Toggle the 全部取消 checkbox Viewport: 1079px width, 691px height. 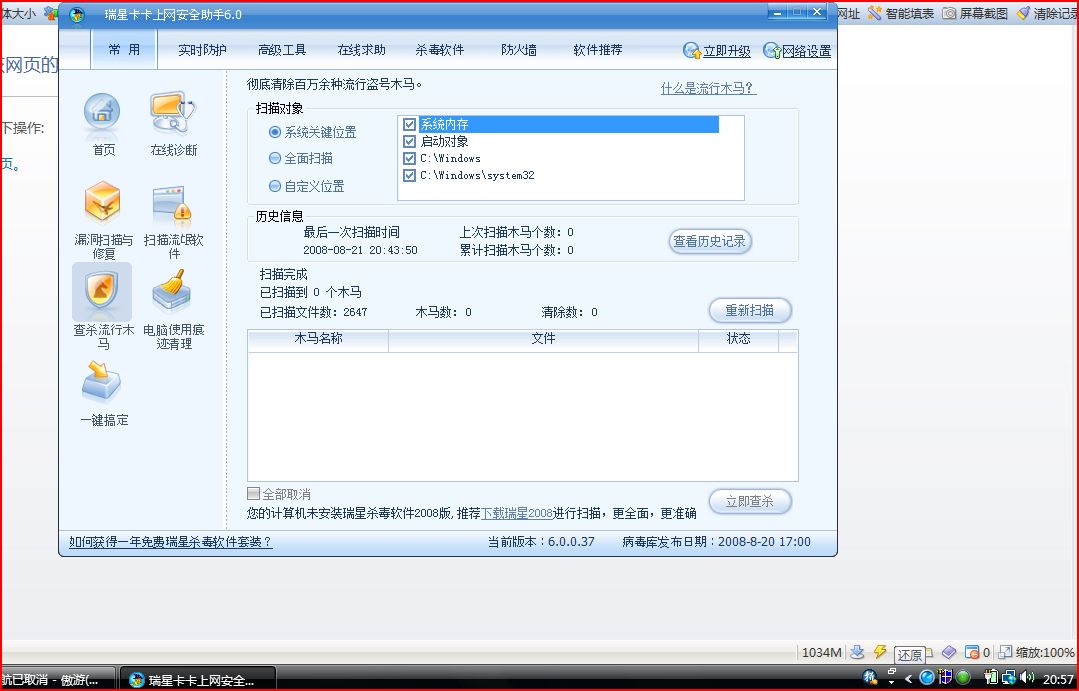click(x=253, y=493)
